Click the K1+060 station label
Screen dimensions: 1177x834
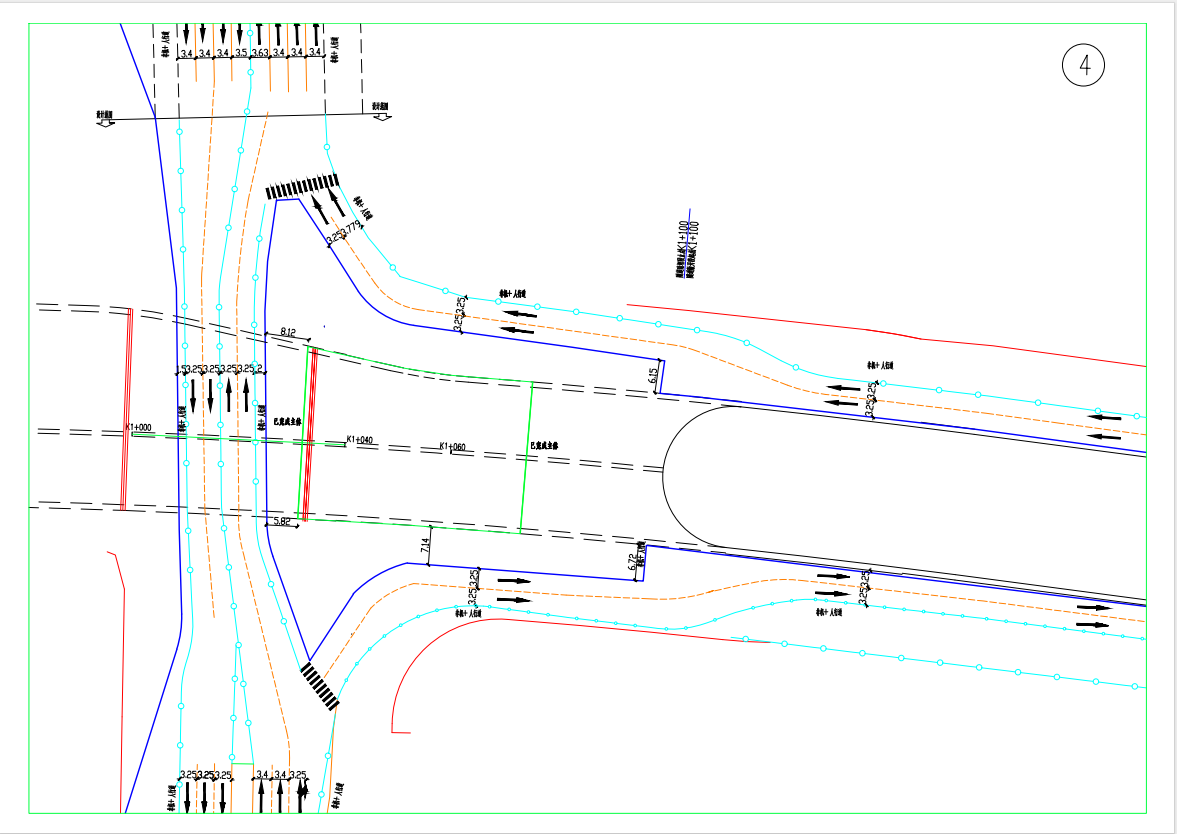(452, 446)
